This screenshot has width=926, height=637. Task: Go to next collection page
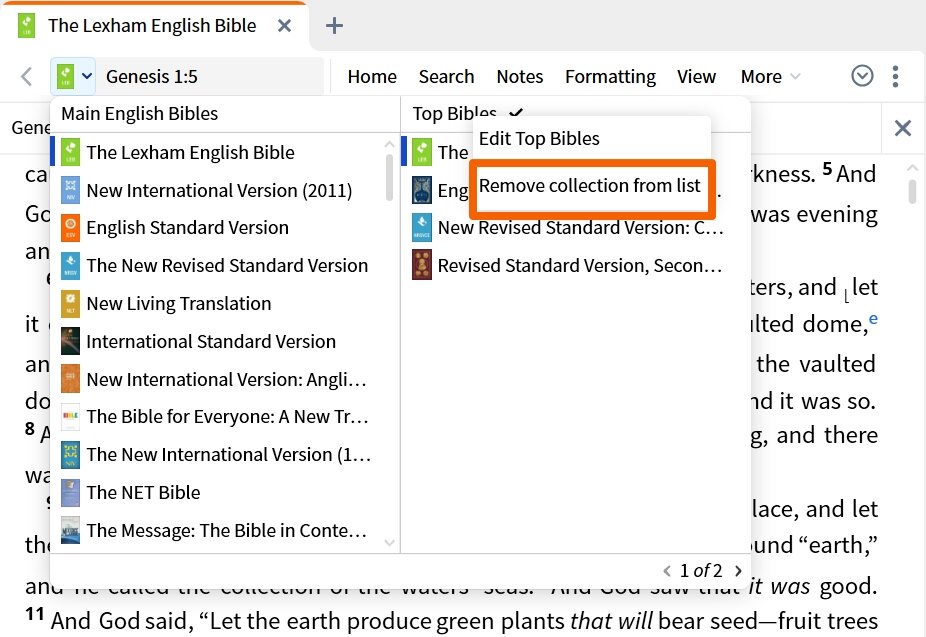click(x=738, y=571)
